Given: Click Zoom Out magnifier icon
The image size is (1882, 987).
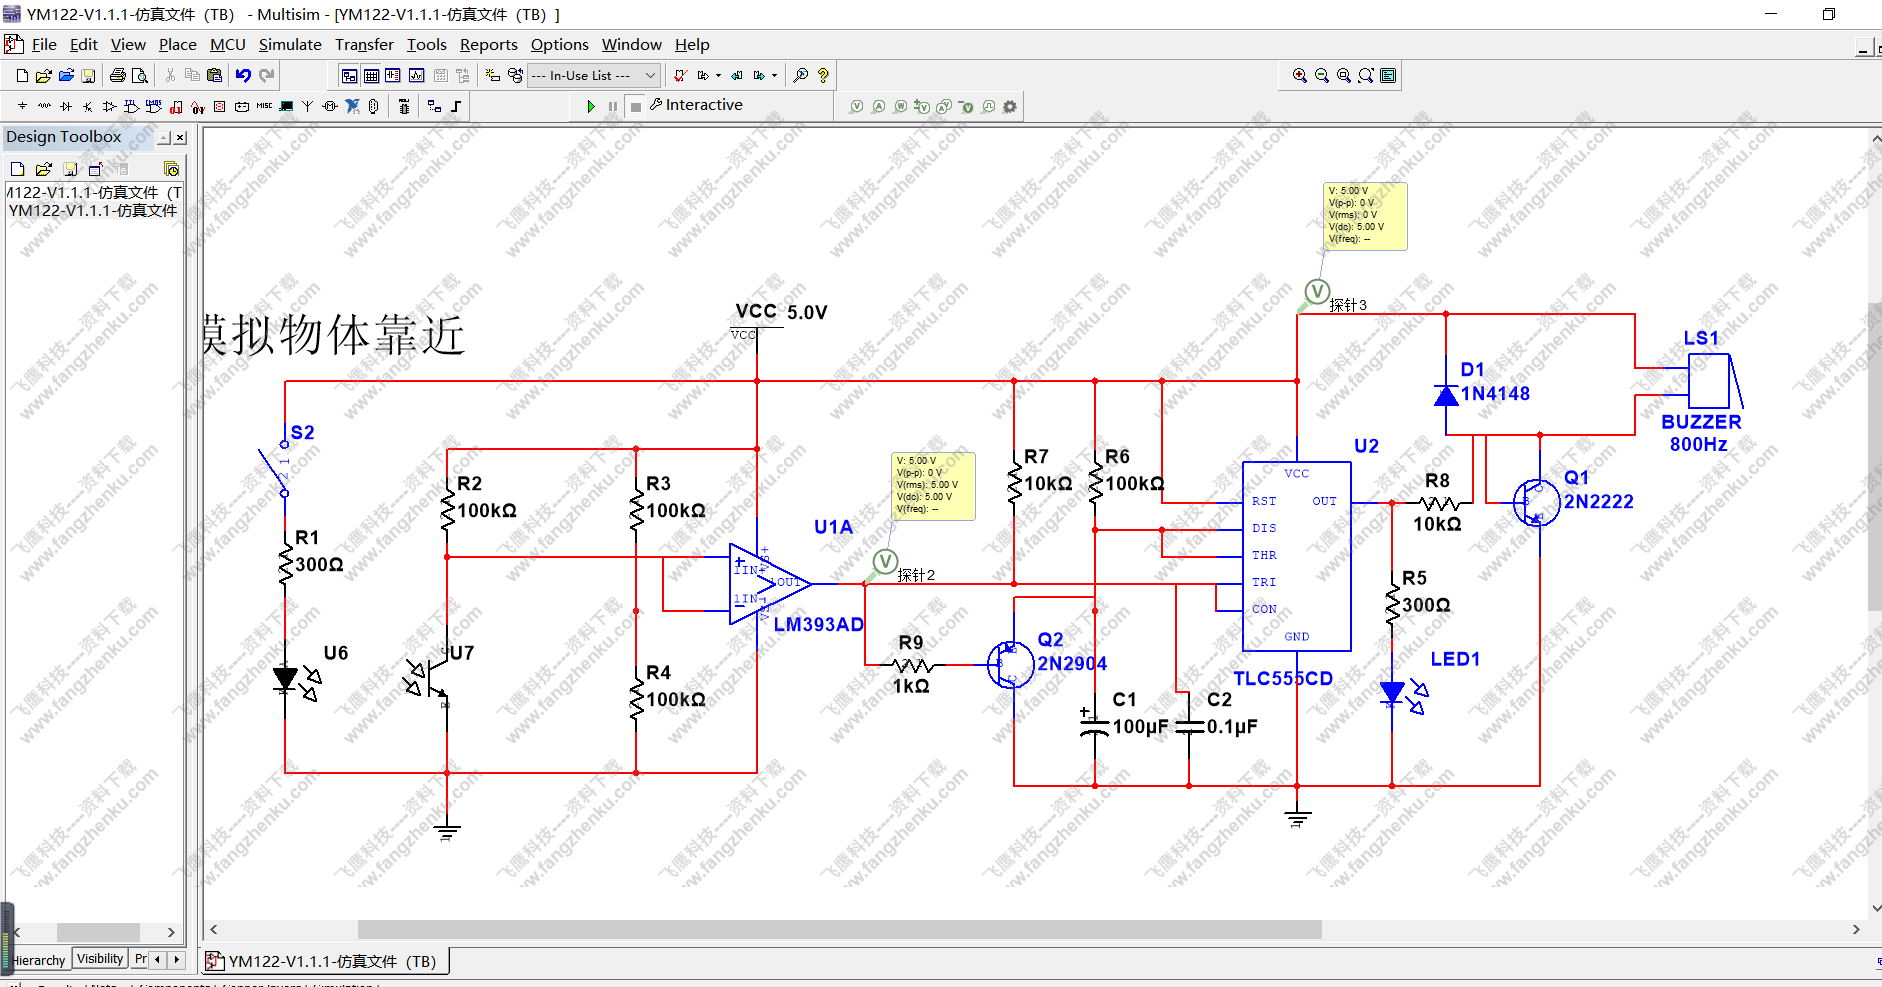Looking at the screenshot, I should pyautogui.click(x=1322, y=76).
